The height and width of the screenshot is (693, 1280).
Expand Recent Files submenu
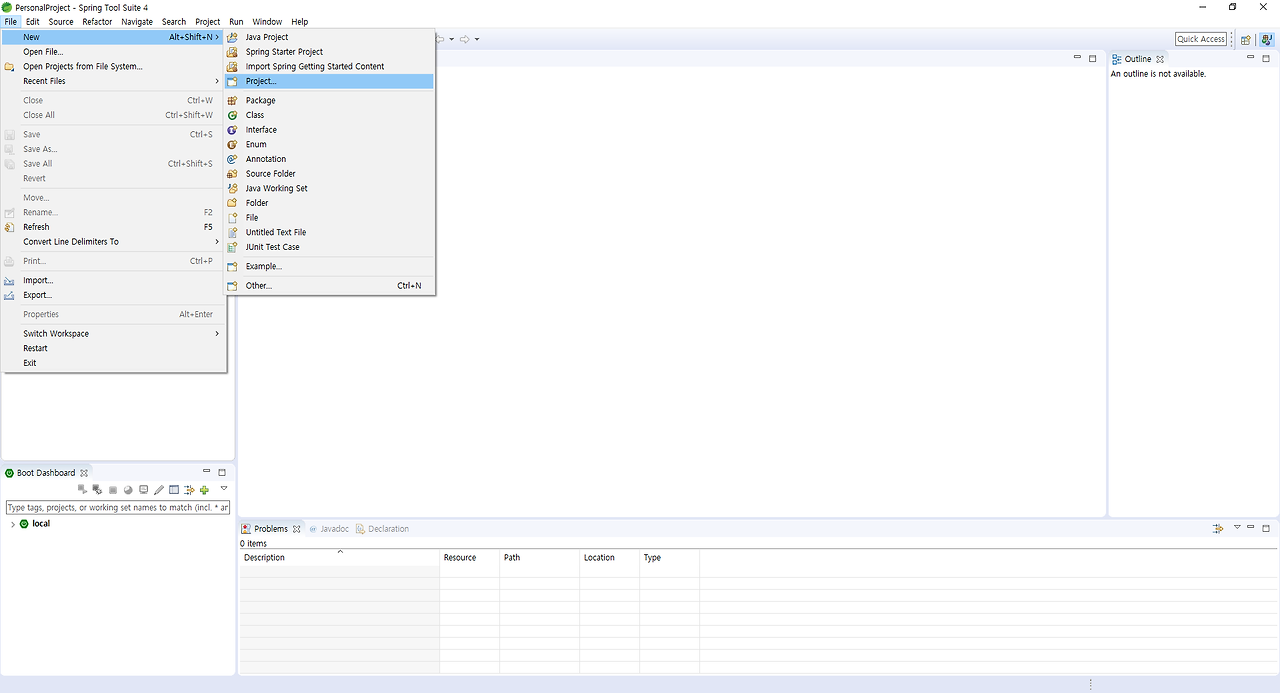coord(114,81)
